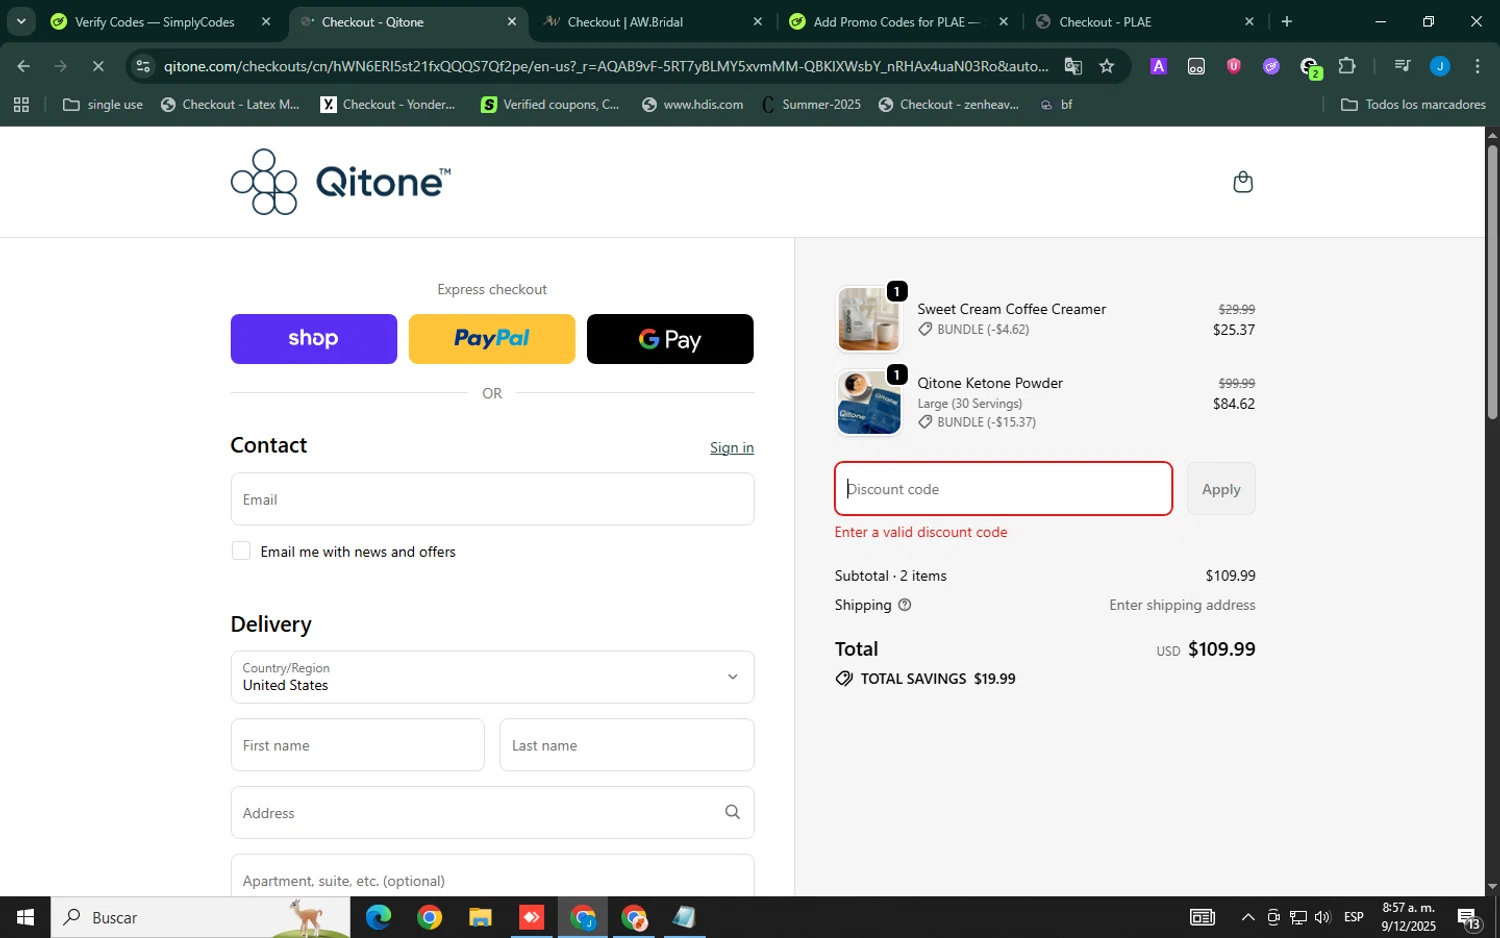
Task: Click Qitone Ketone Powder thumbnail
Action: (869, 403)
